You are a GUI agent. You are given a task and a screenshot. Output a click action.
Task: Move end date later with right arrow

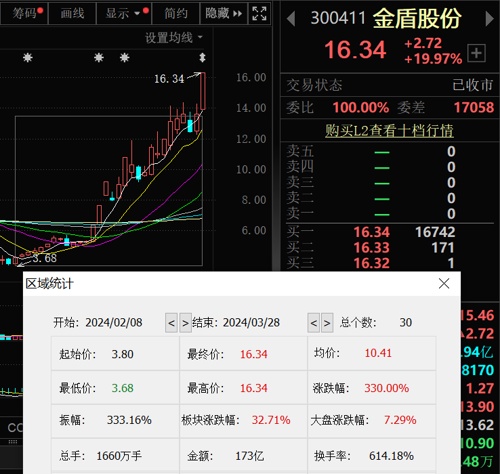327,323
